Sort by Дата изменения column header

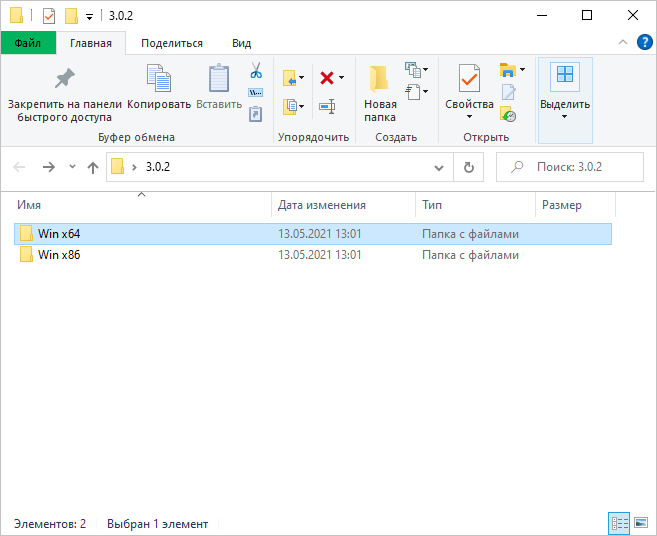(x=343, y=205)
